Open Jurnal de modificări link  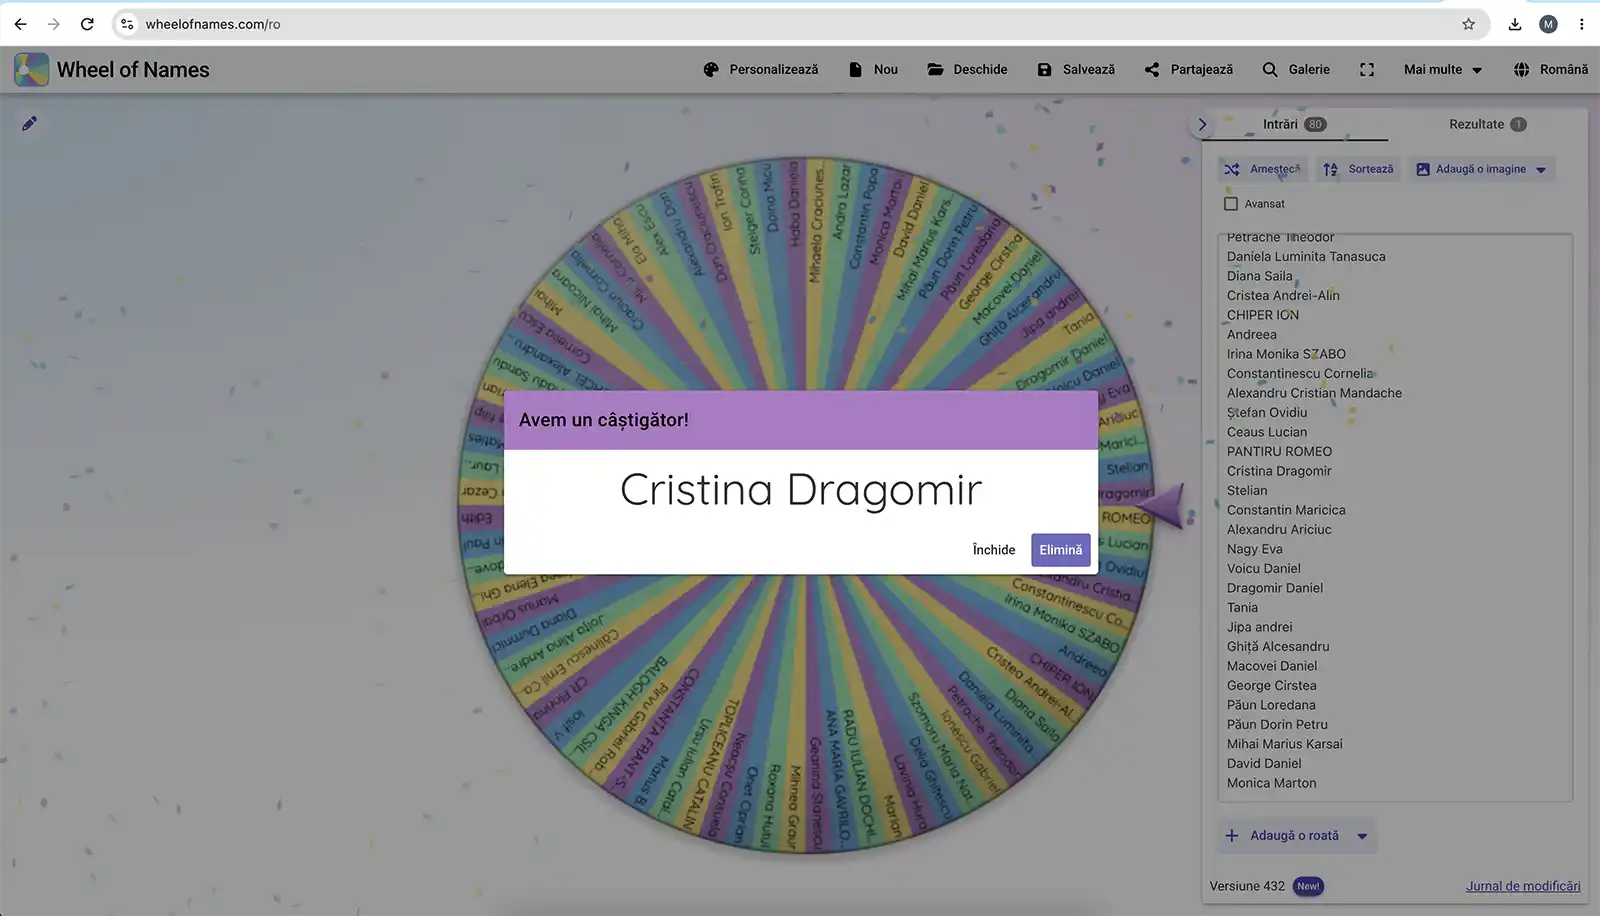click(x=1523, y=886)
